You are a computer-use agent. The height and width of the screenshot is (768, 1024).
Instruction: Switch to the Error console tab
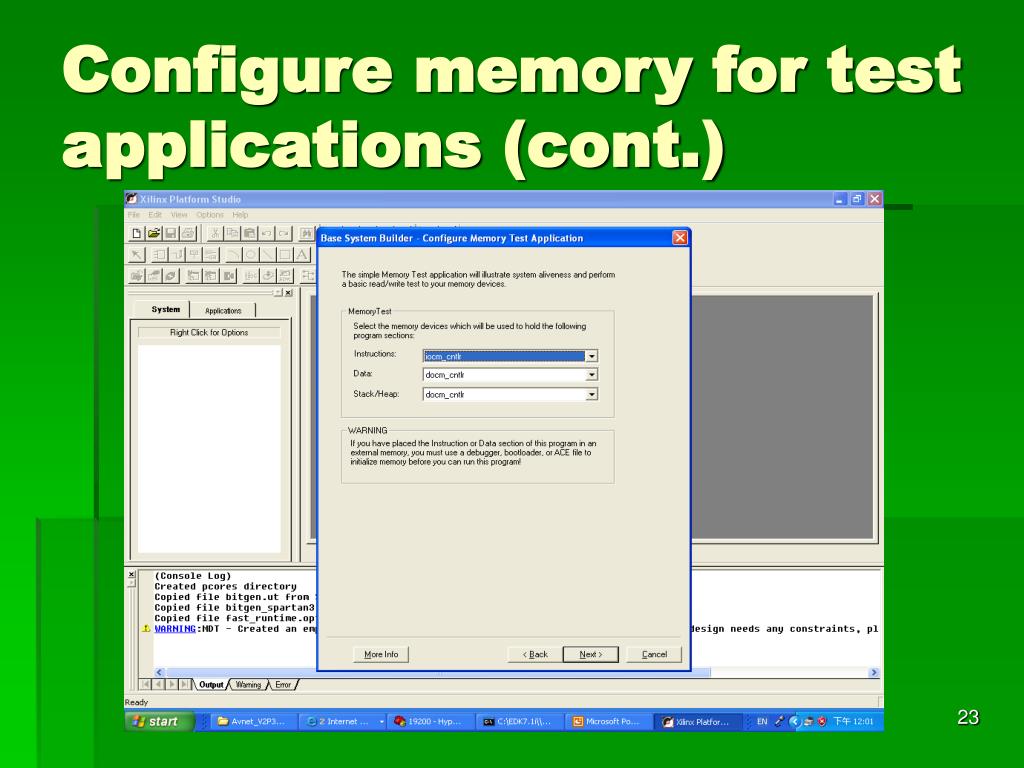[x=283, y=684]
